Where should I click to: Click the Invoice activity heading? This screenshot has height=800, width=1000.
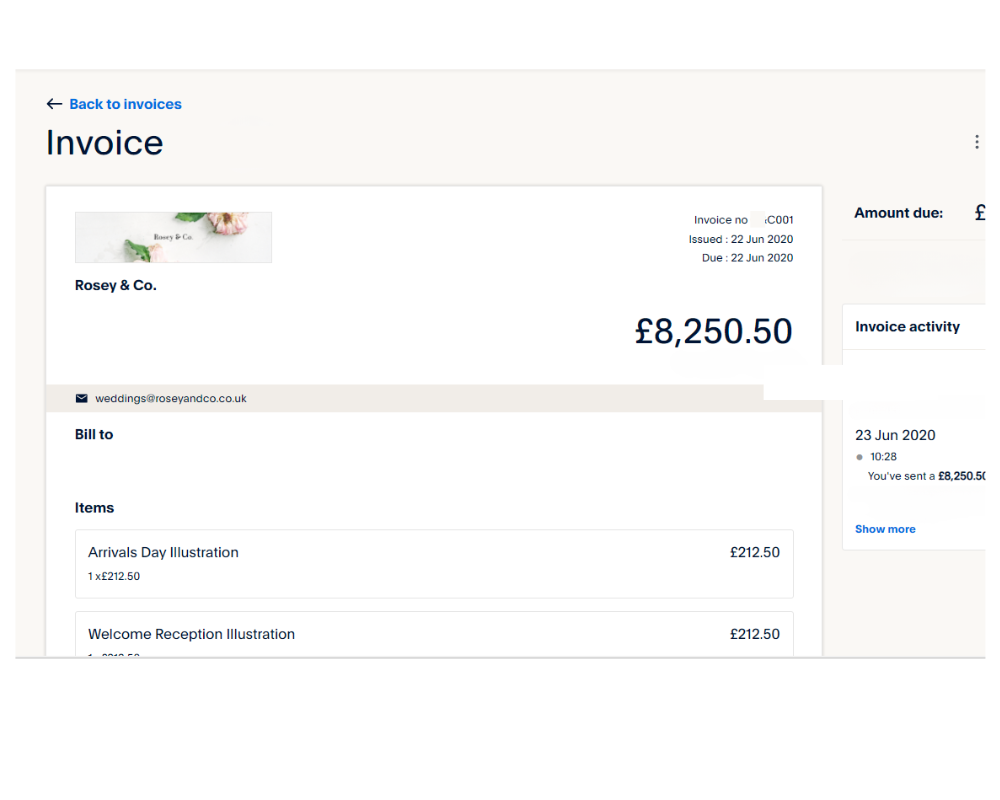pyautogui.click(x=907, y=327)
